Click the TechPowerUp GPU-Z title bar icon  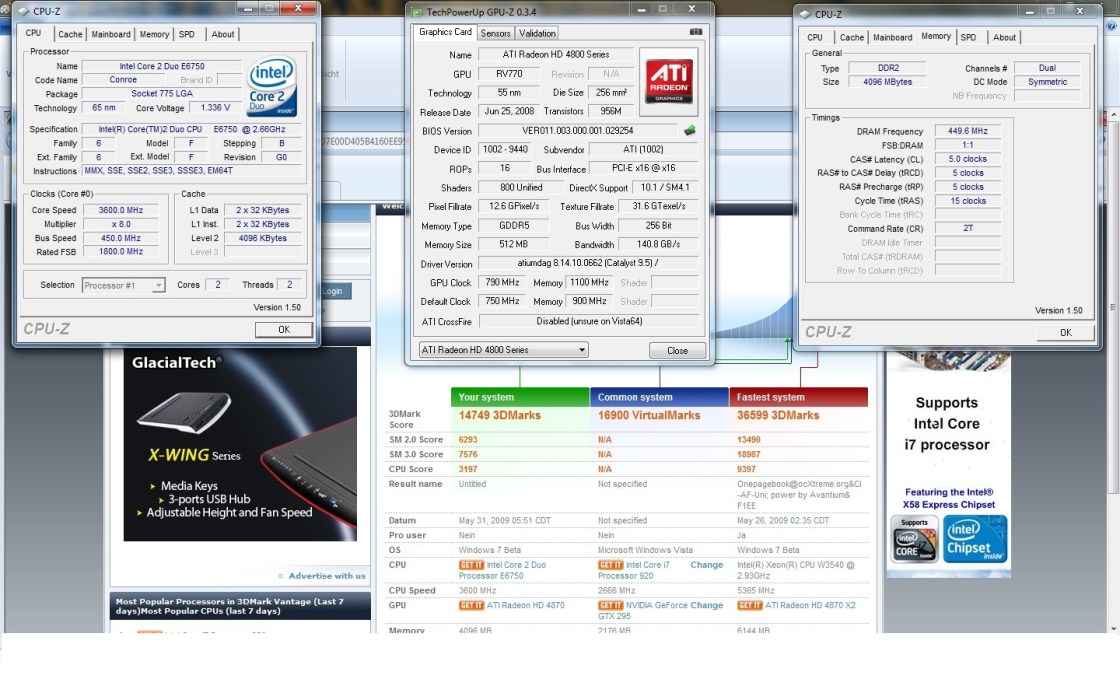point(417,11)
